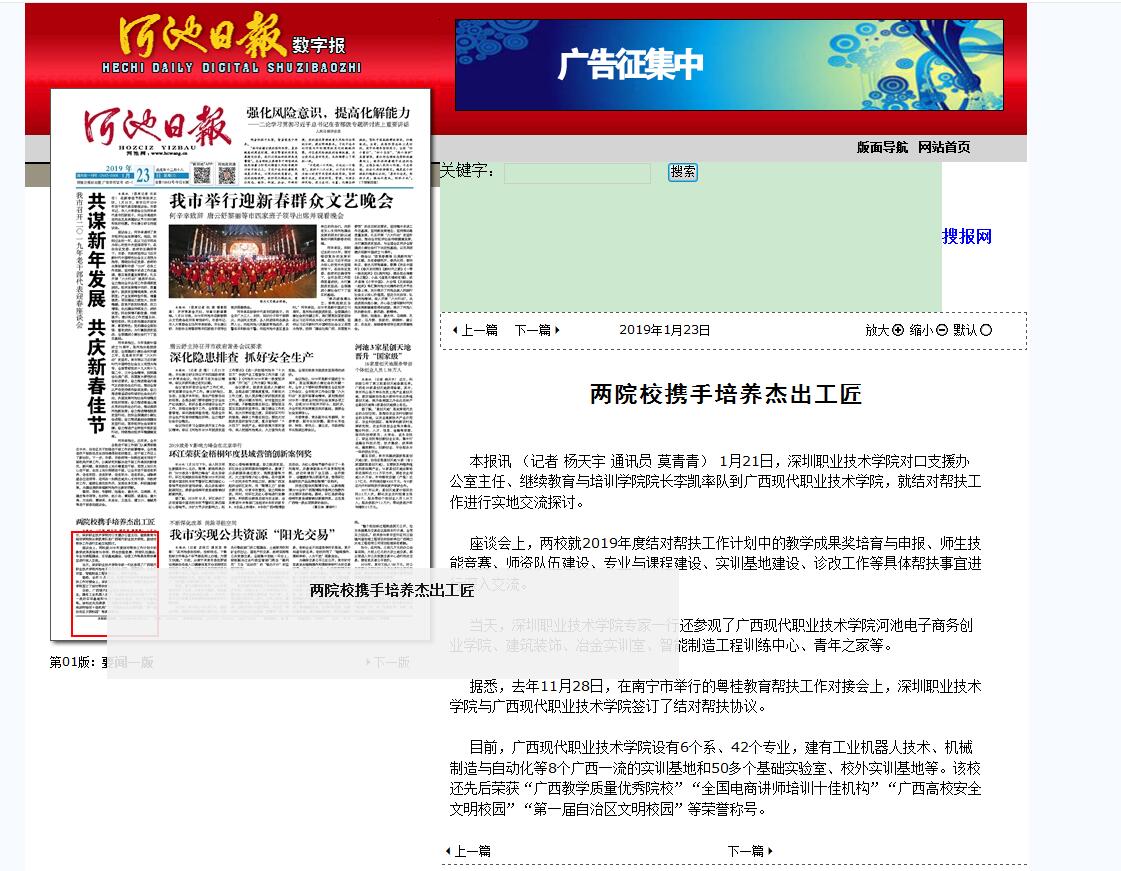Focus the 关键字 search input field
Viewport: 1121px width, 871px height.
577,174
